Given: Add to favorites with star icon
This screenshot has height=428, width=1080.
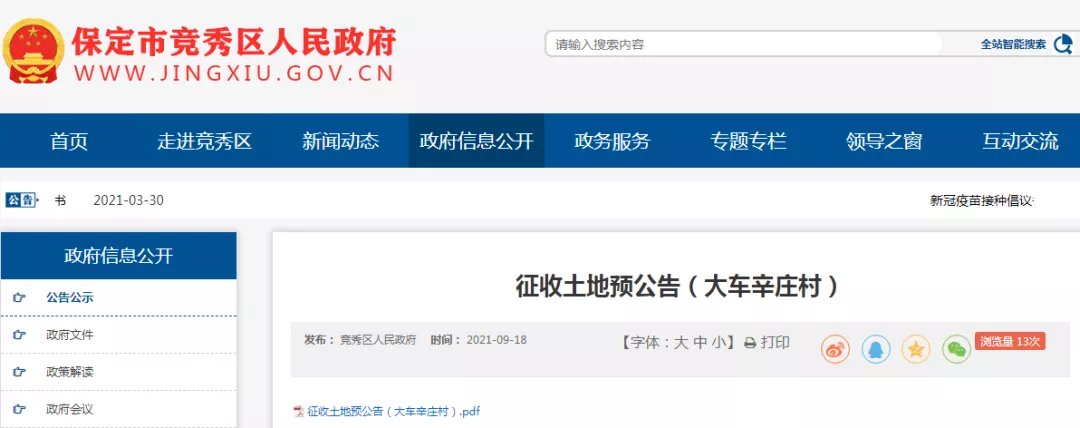Looking at the screenshot, I should (x=915, y=349).
